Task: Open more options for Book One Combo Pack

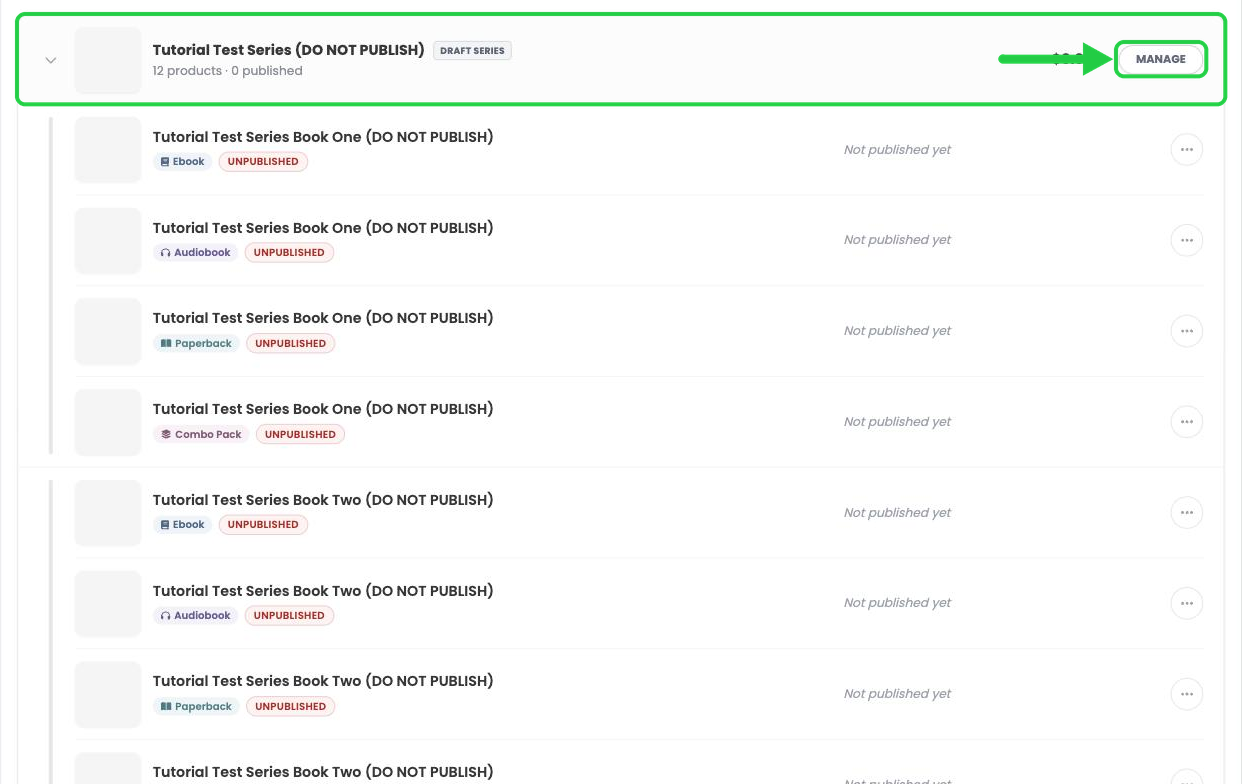Action: click(x=1186, y=422)
